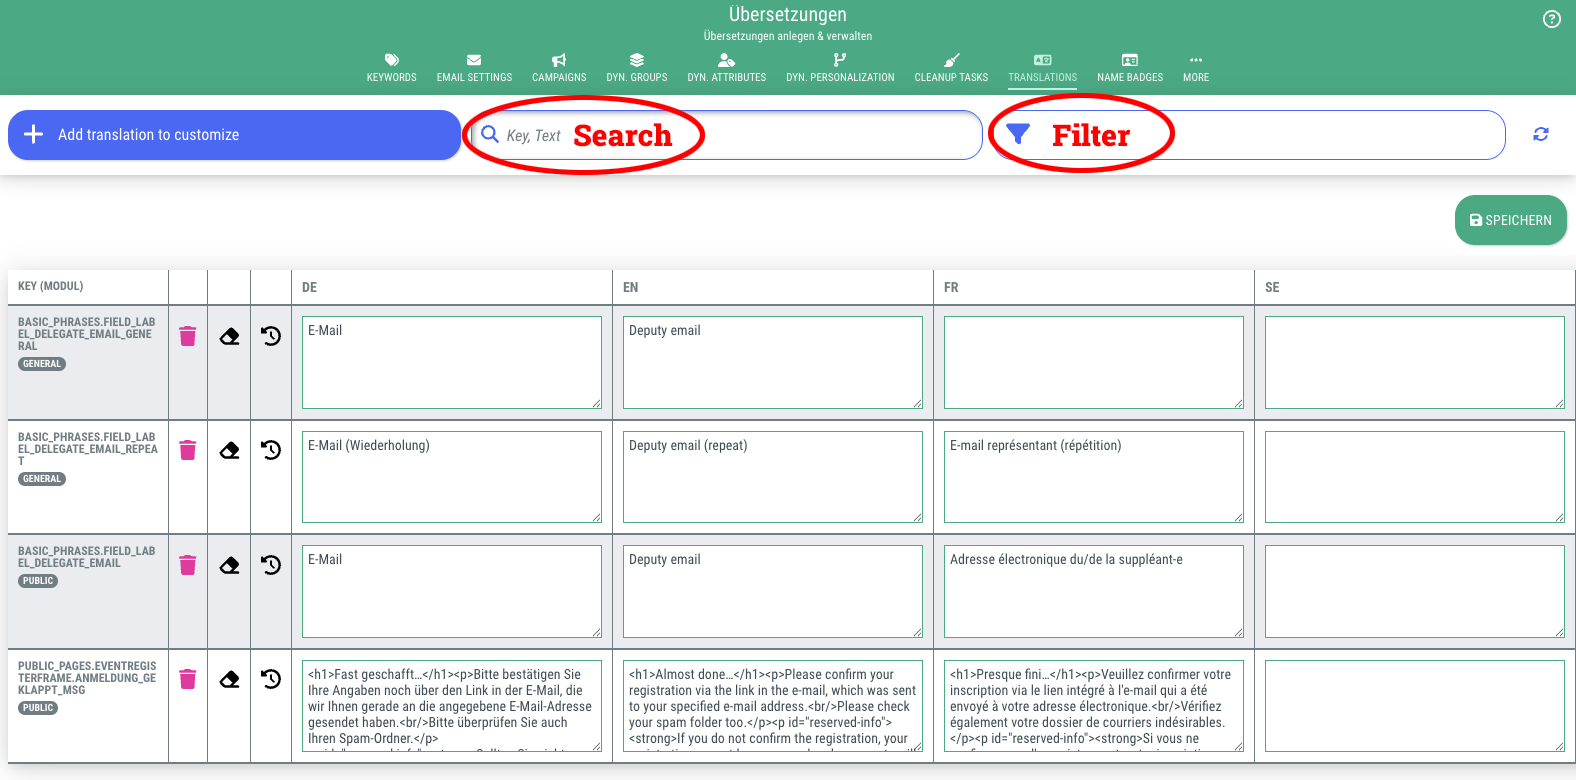Click empty FR field of DELEGATE_EMAIL_GENERAL row

pos(1094,362)
